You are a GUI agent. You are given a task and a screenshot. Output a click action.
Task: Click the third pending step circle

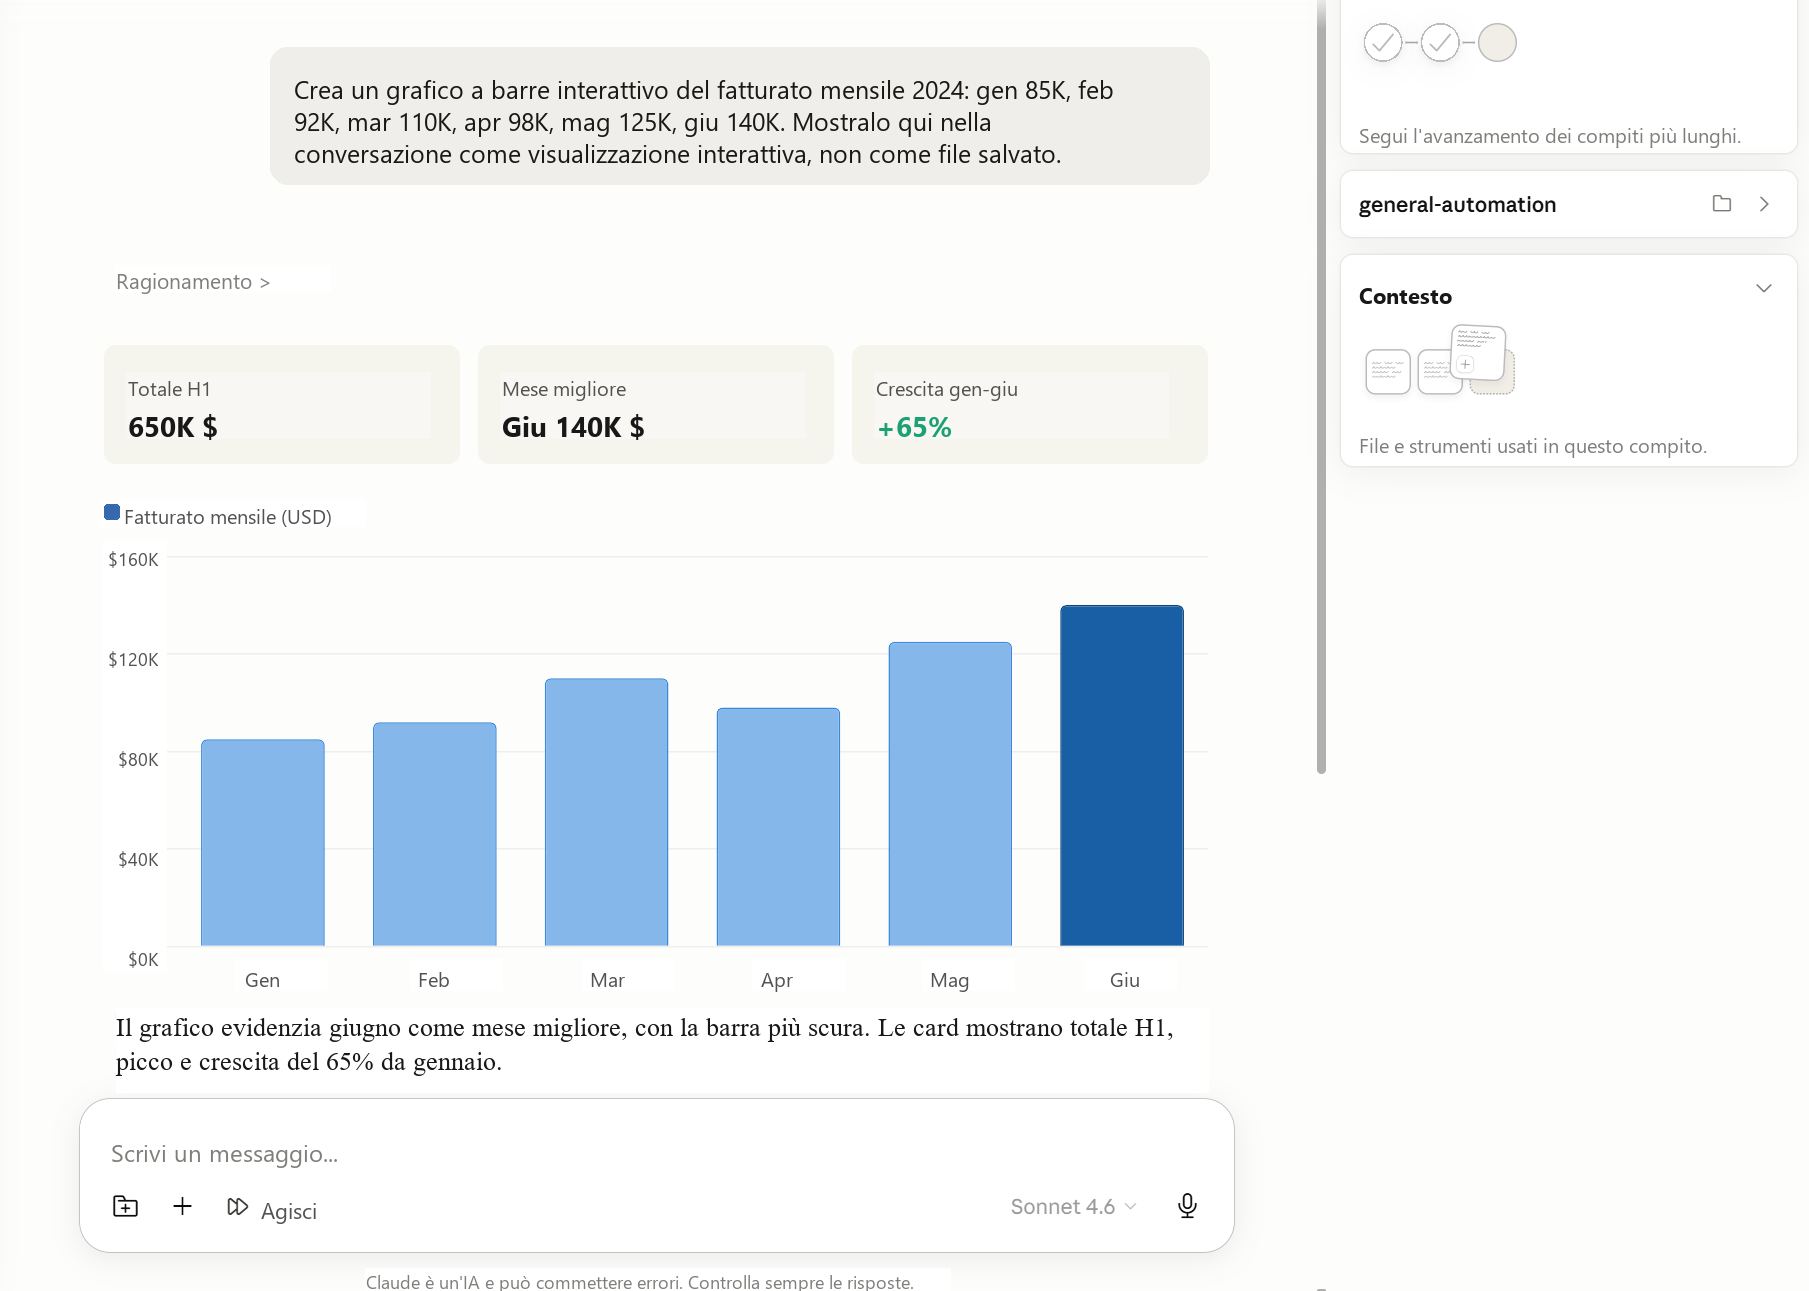coord(1497,43)
